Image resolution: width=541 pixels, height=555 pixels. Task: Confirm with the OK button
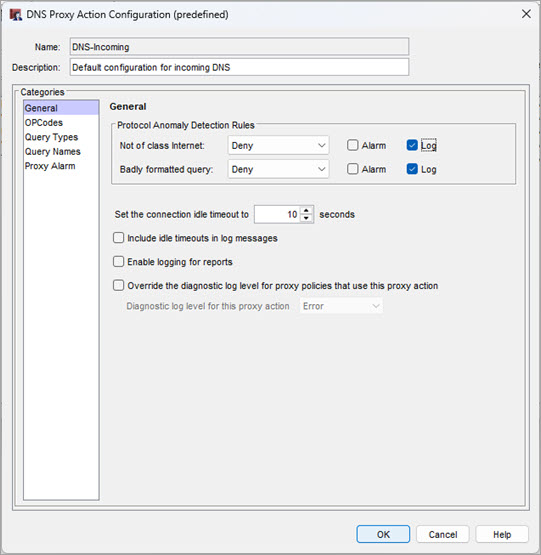pos(383,534)
